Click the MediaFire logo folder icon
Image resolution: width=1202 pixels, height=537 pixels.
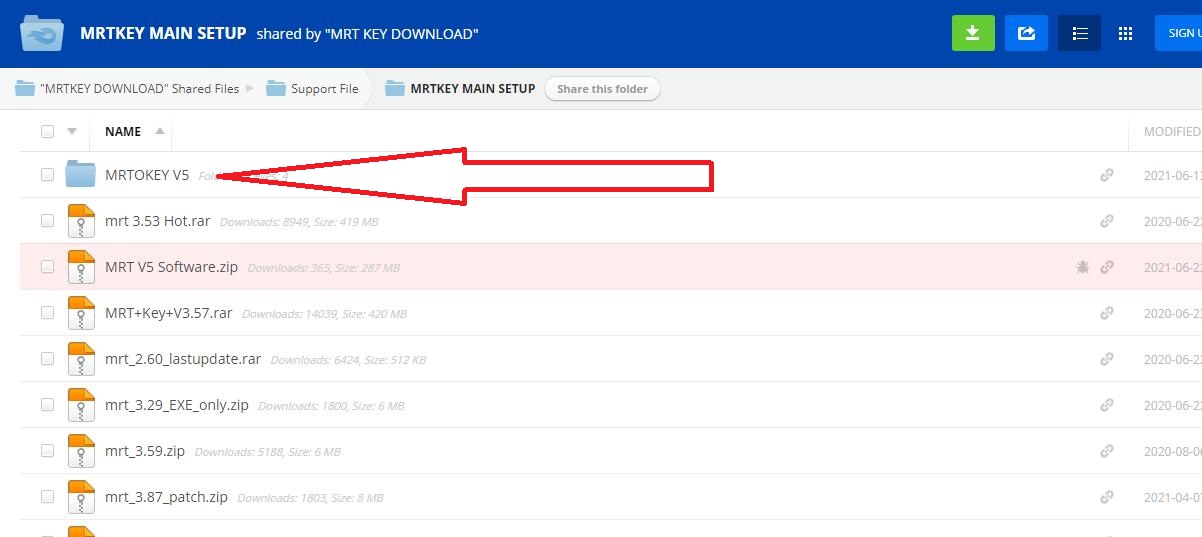coord(43,33)
